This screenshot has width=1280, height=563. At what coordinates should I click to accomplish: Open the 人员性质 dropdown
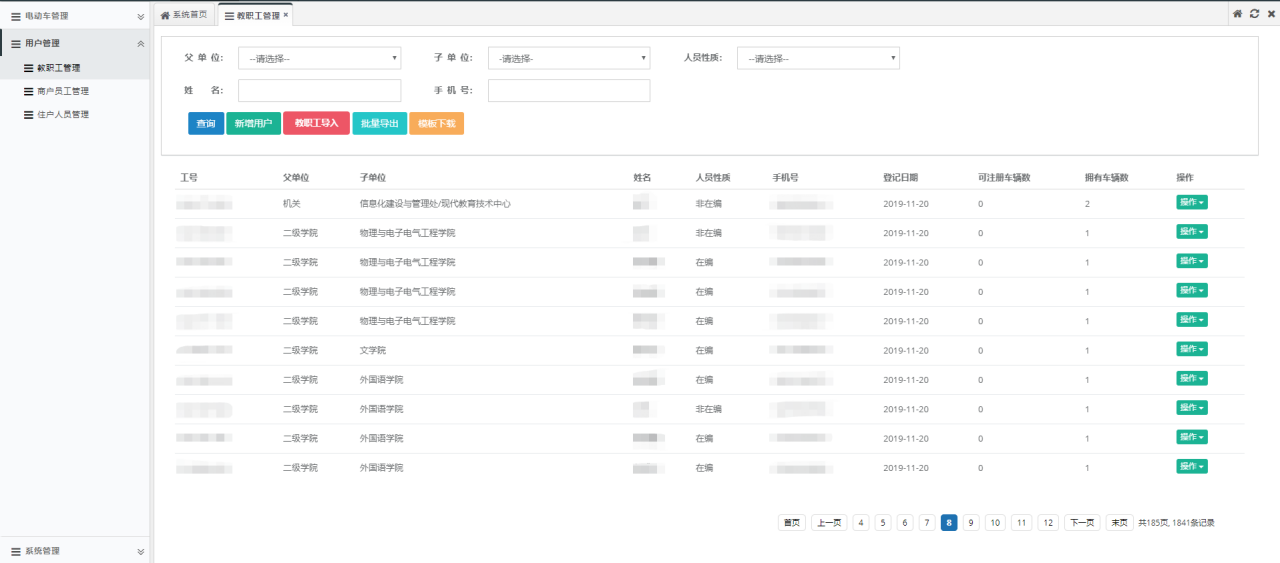click(818, 58)
